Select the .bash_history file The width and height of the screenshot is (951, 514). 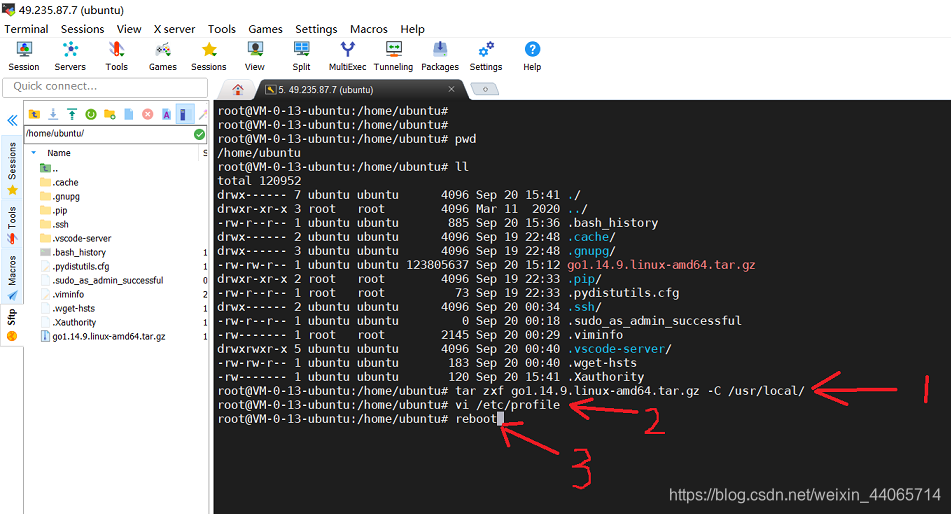coord(73,252)
